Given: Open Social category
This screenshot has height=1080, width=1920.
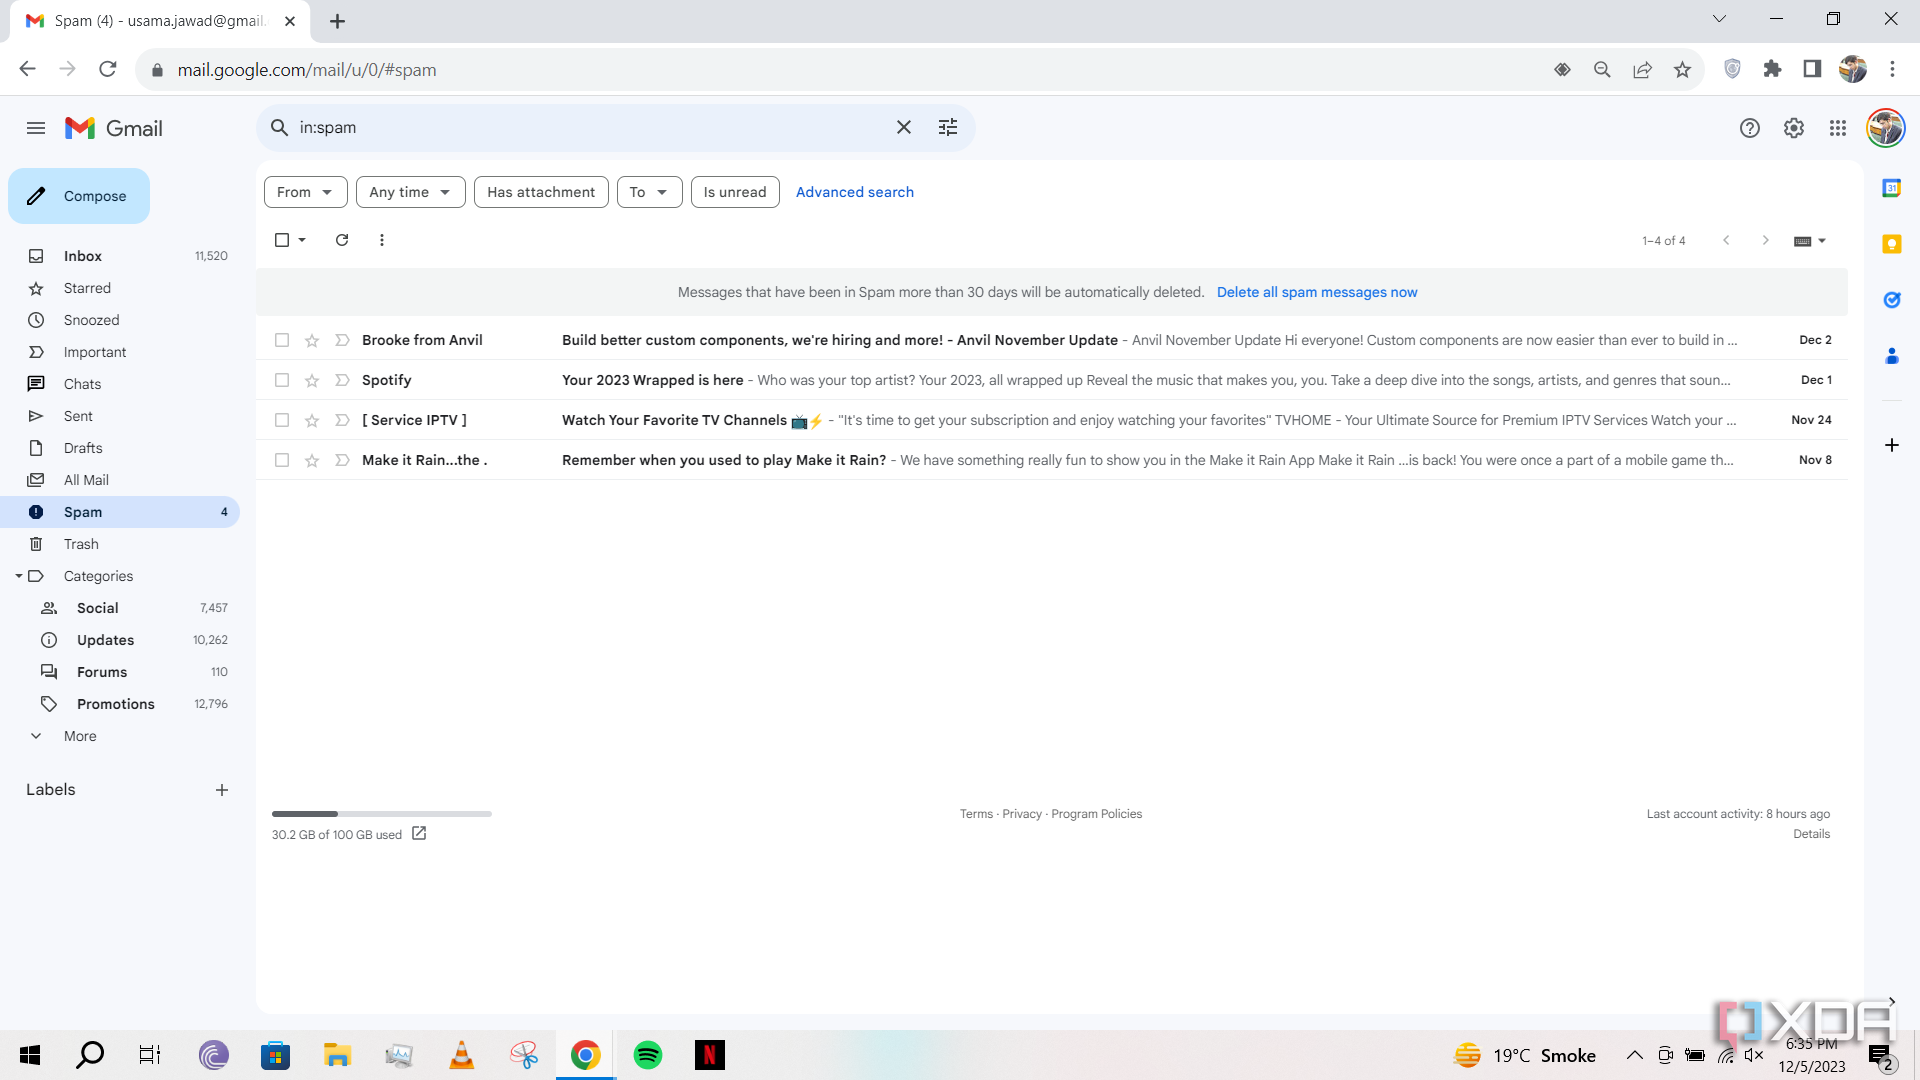Looking at the screenshot, I should click(x=120, y=608).
